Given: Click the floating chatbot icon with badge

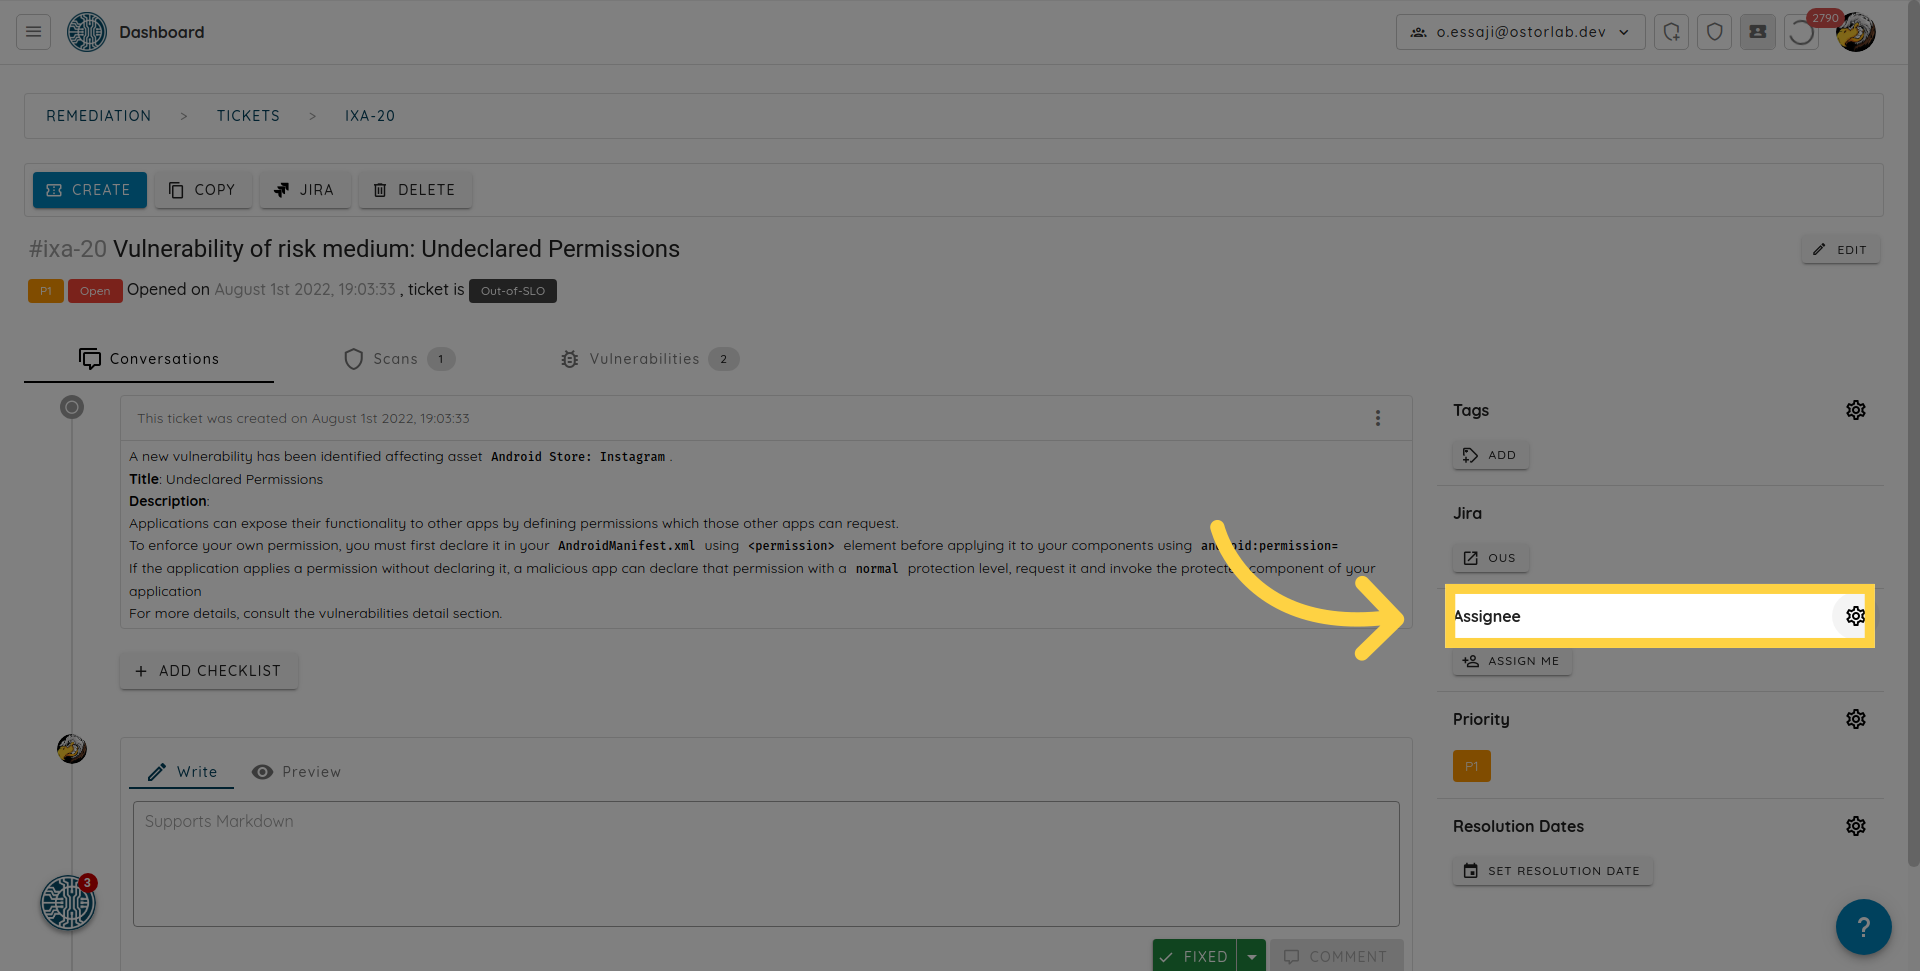Looking at the screenshot, I should pyautogui.click(x=68, y=903).
